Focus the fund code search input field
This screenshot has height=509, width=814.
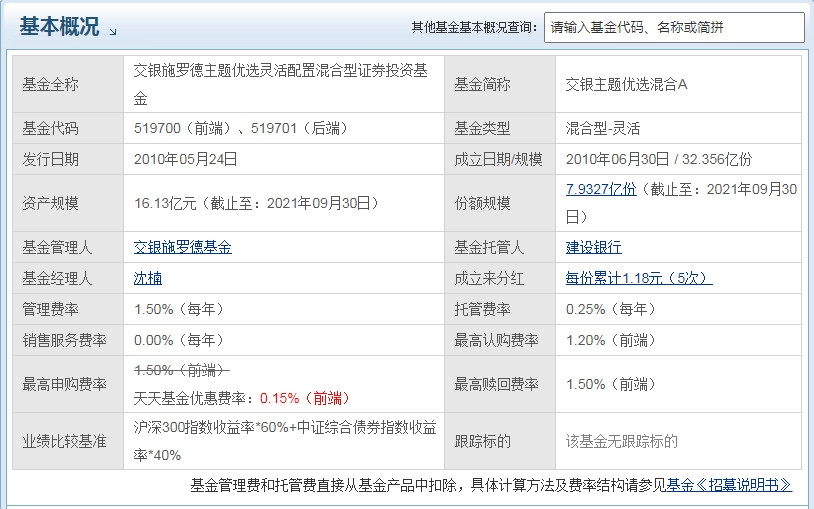(x=674, y=28)
